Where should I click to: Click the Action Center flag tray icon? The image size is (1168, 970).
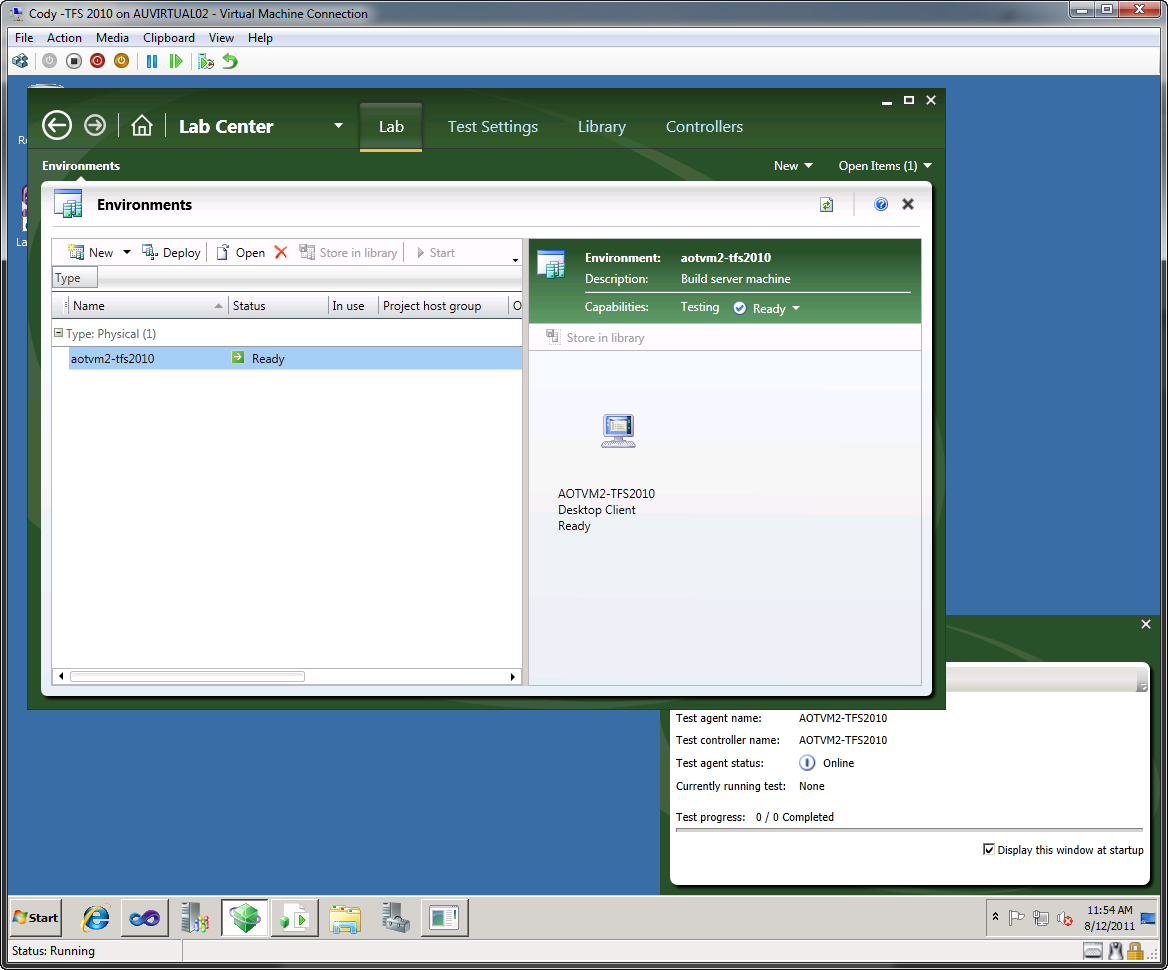[1016, 918]
